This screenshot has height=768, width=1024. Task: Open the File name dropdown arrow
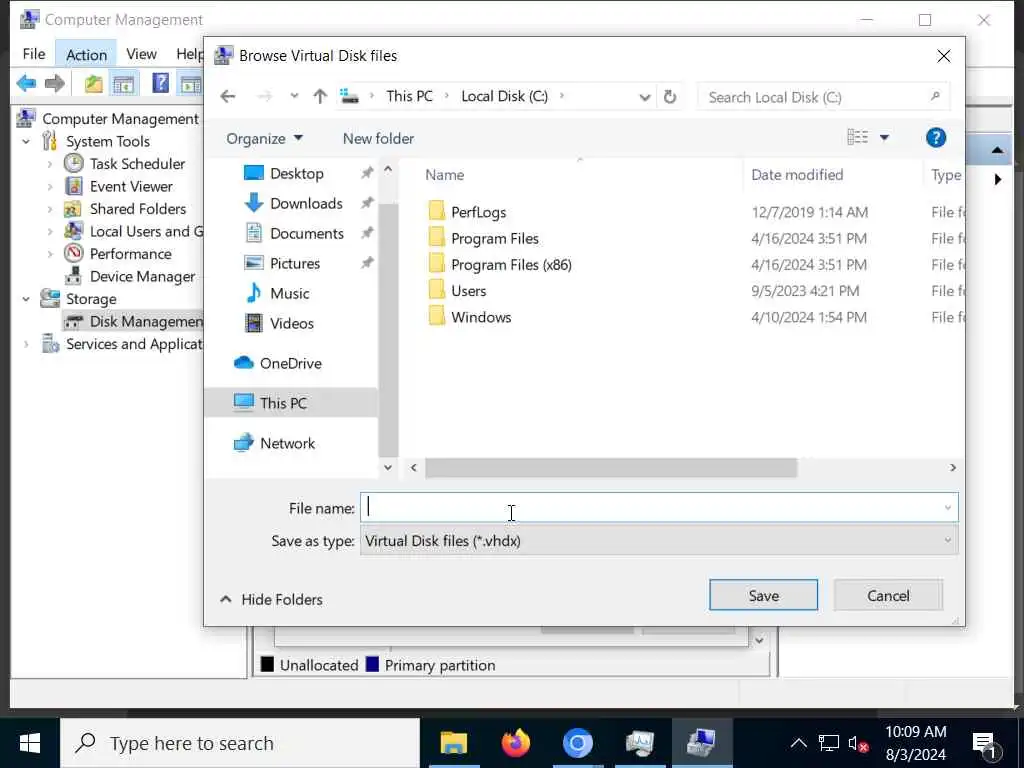coord(948,508)
